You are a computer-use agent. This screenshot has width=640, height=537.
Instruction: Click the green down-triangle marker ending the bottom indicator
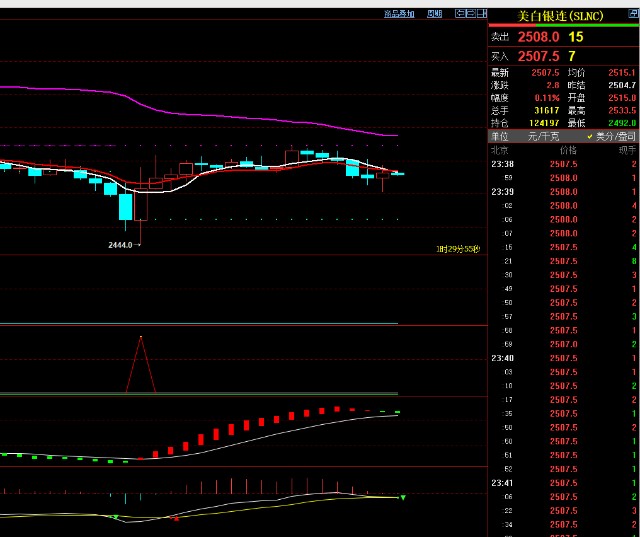403,497
